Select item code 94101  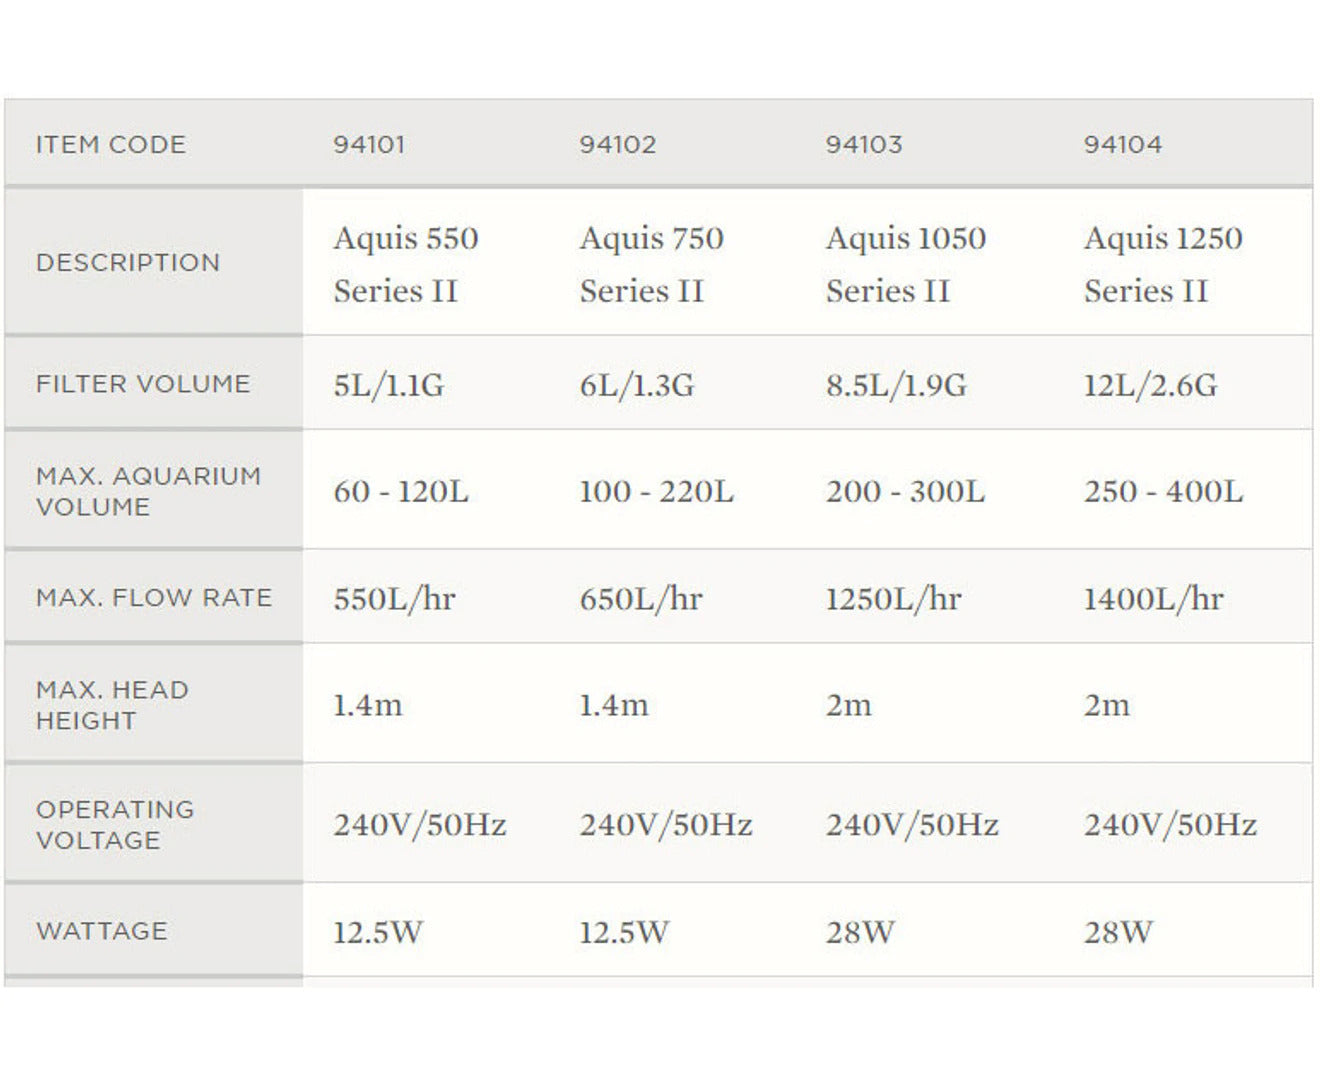[x=369, y=144]
